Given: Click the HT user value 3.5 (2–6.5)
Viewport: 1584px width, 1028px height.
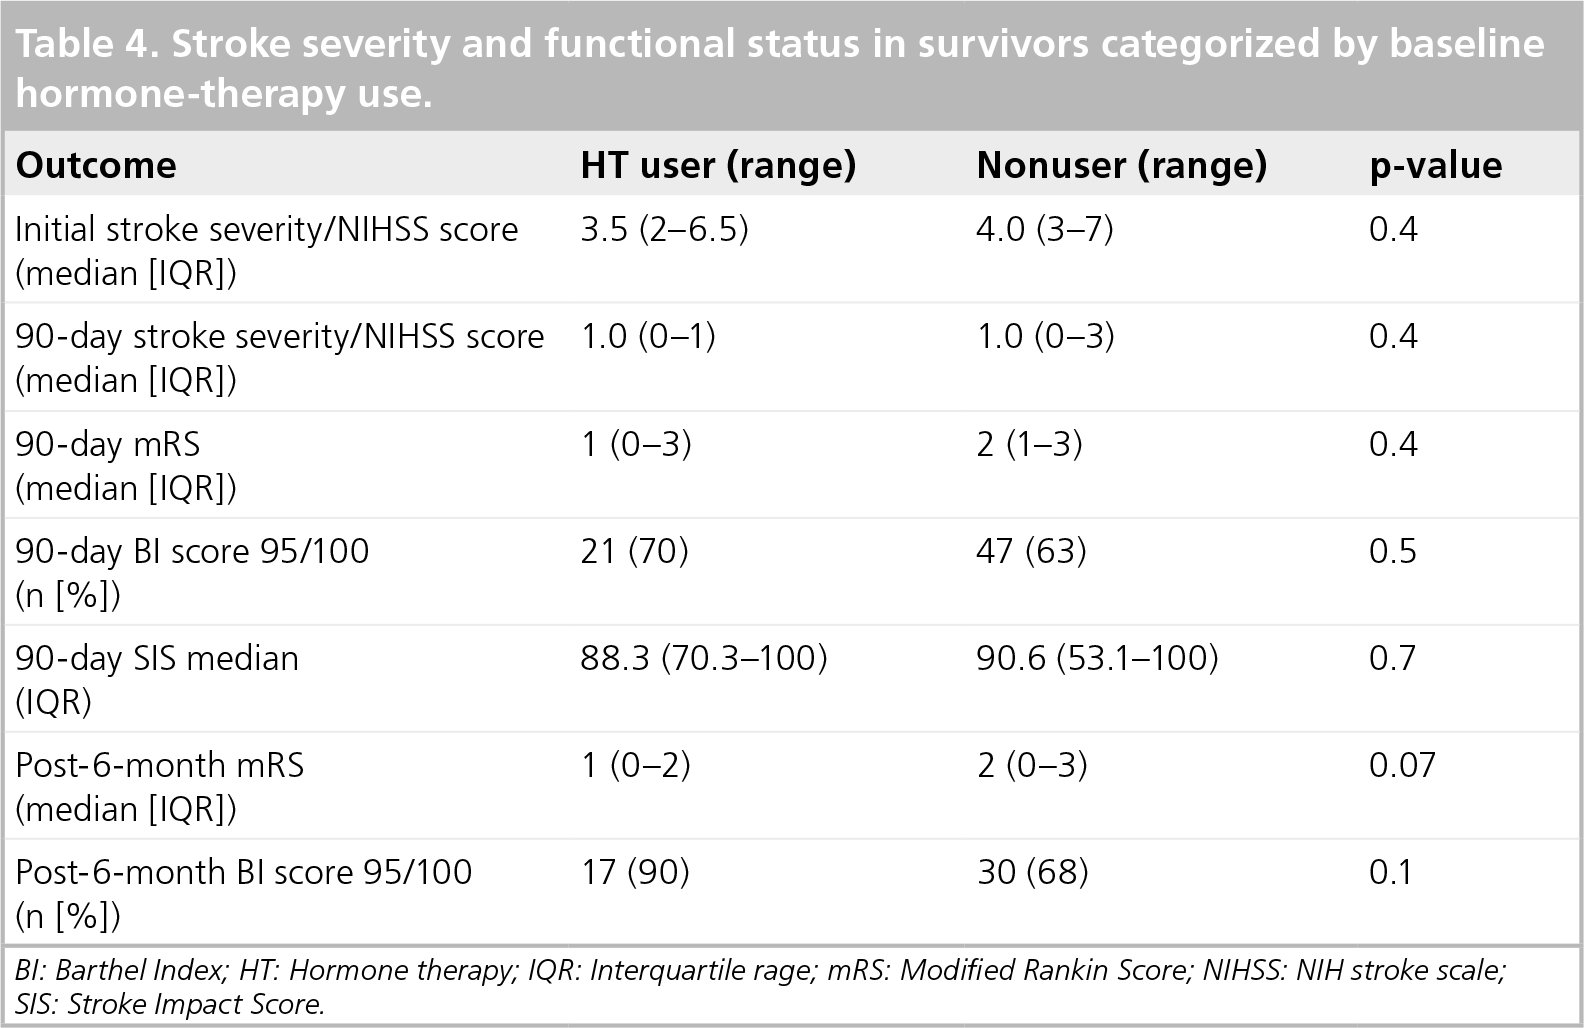Looking at the screenshot, I should pyautogui.click(x=664, y=230).
